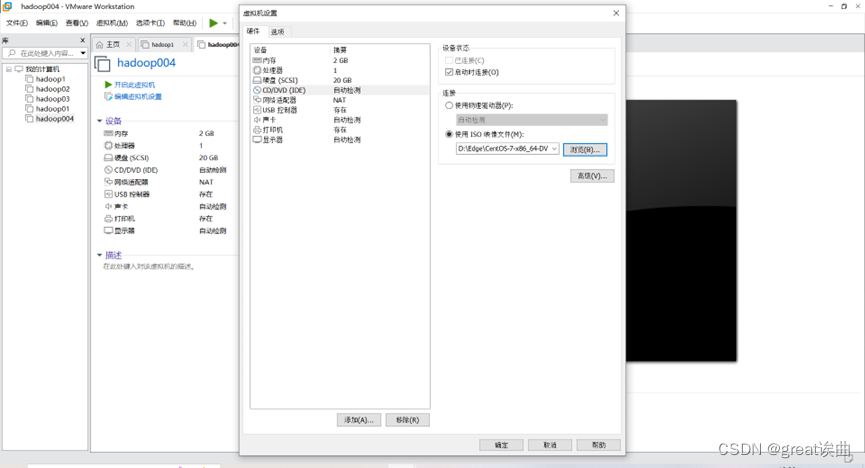
Task: Select 内存 row in settings device list
Action: 340,60
